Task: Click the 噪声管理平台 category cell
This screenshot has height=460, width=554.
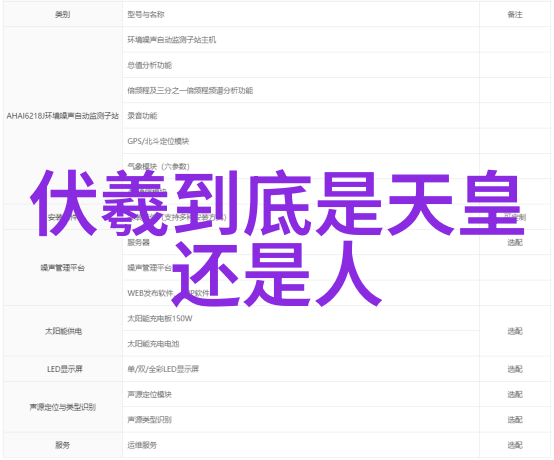Action: point(63,267)
